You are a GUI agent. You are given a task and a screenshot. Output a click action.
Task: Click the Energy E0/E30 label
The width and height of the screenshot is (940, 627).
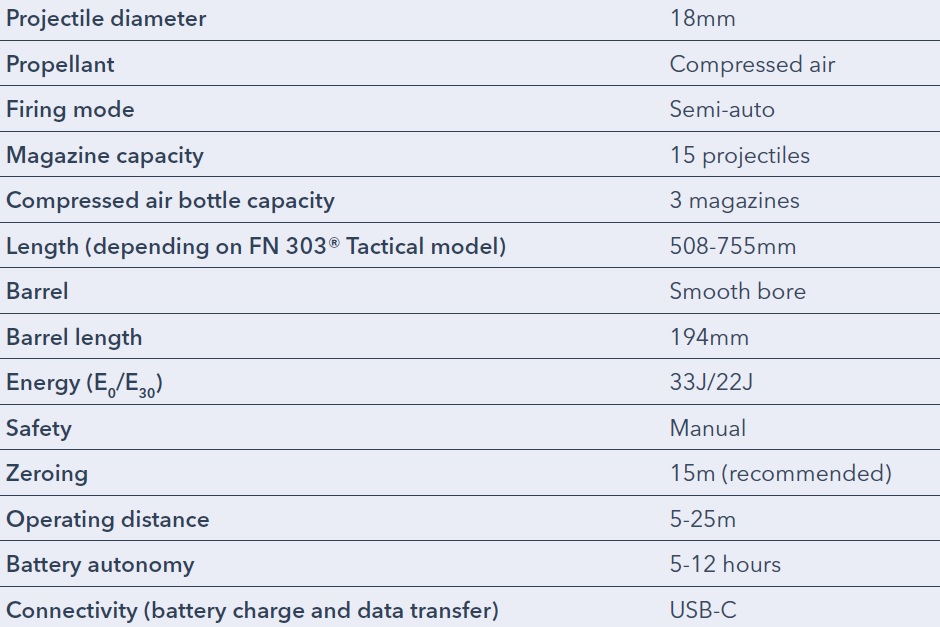[85, 384]
